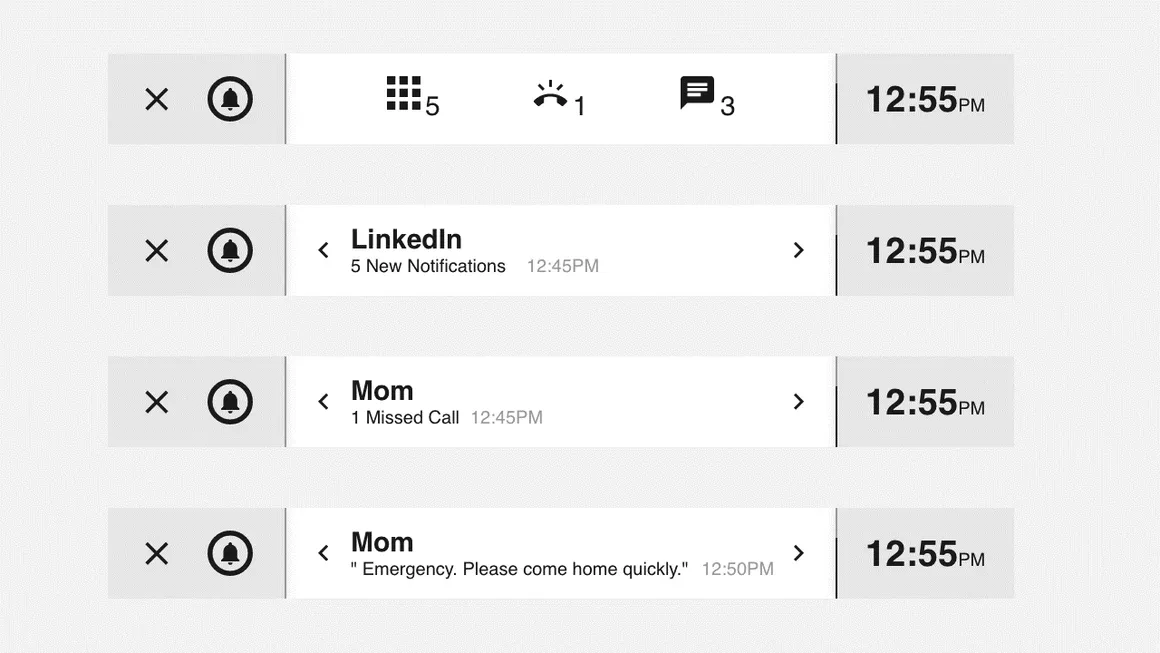Image resolution: width=1160 pixels, height=653 pixels.
Task: Open the LinkedIn 5 New Notifications entry
Action: click(x=428, y=266)
